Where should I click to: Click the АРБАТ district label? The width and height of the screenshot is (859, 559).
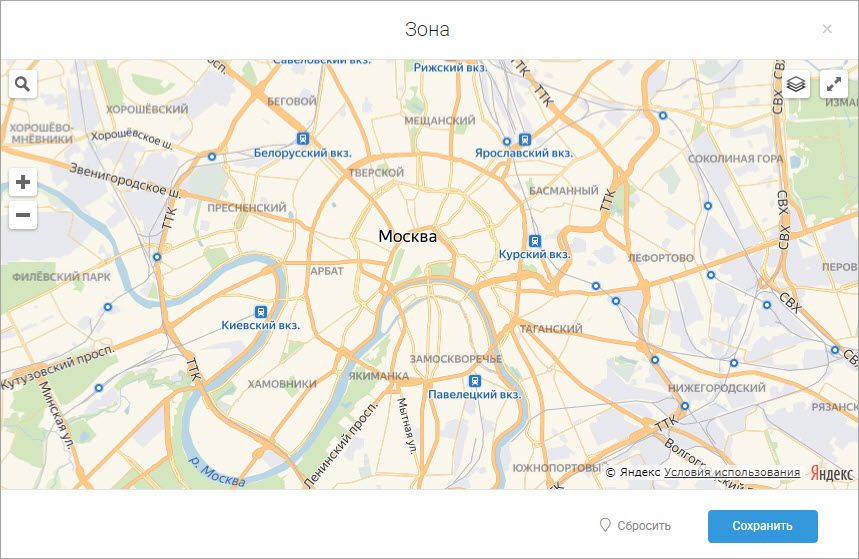[x=327, y=271]
